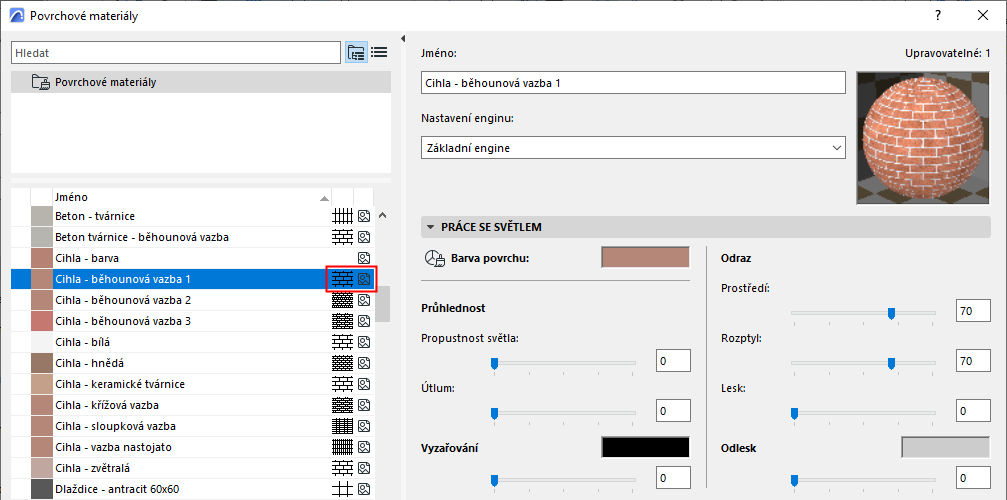
Task: Click hatch icon of Cihla - bílá row
Action: pyautogui.click(x=342, y=341)
